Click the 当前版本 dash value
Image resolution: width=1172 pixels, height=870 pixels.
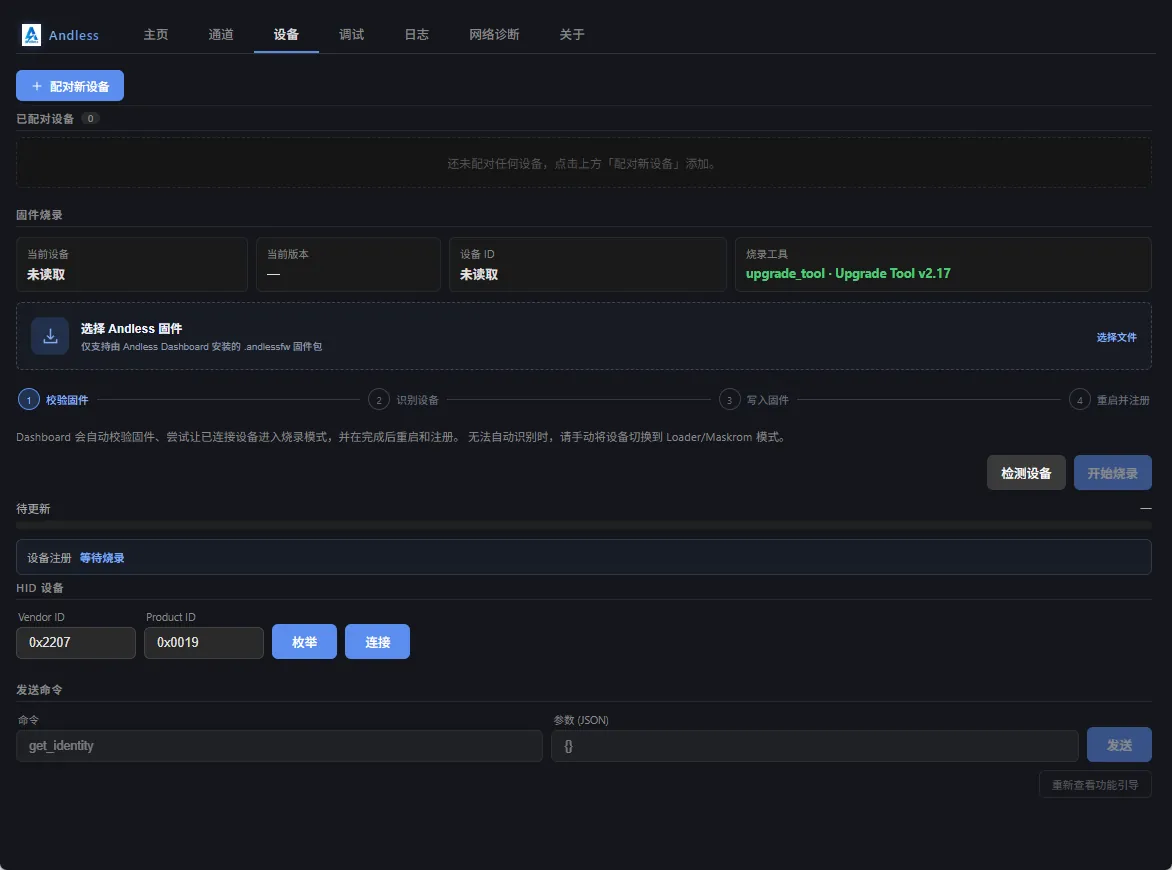coord(274,274)
